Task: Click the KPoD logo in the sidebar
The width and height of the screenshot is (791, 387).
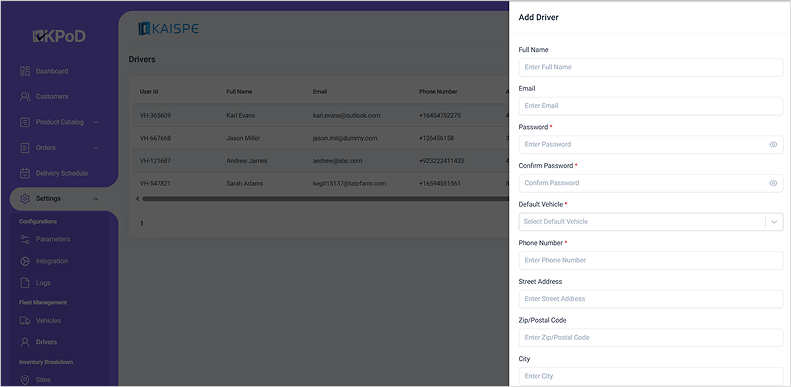Action: (59, 36)
